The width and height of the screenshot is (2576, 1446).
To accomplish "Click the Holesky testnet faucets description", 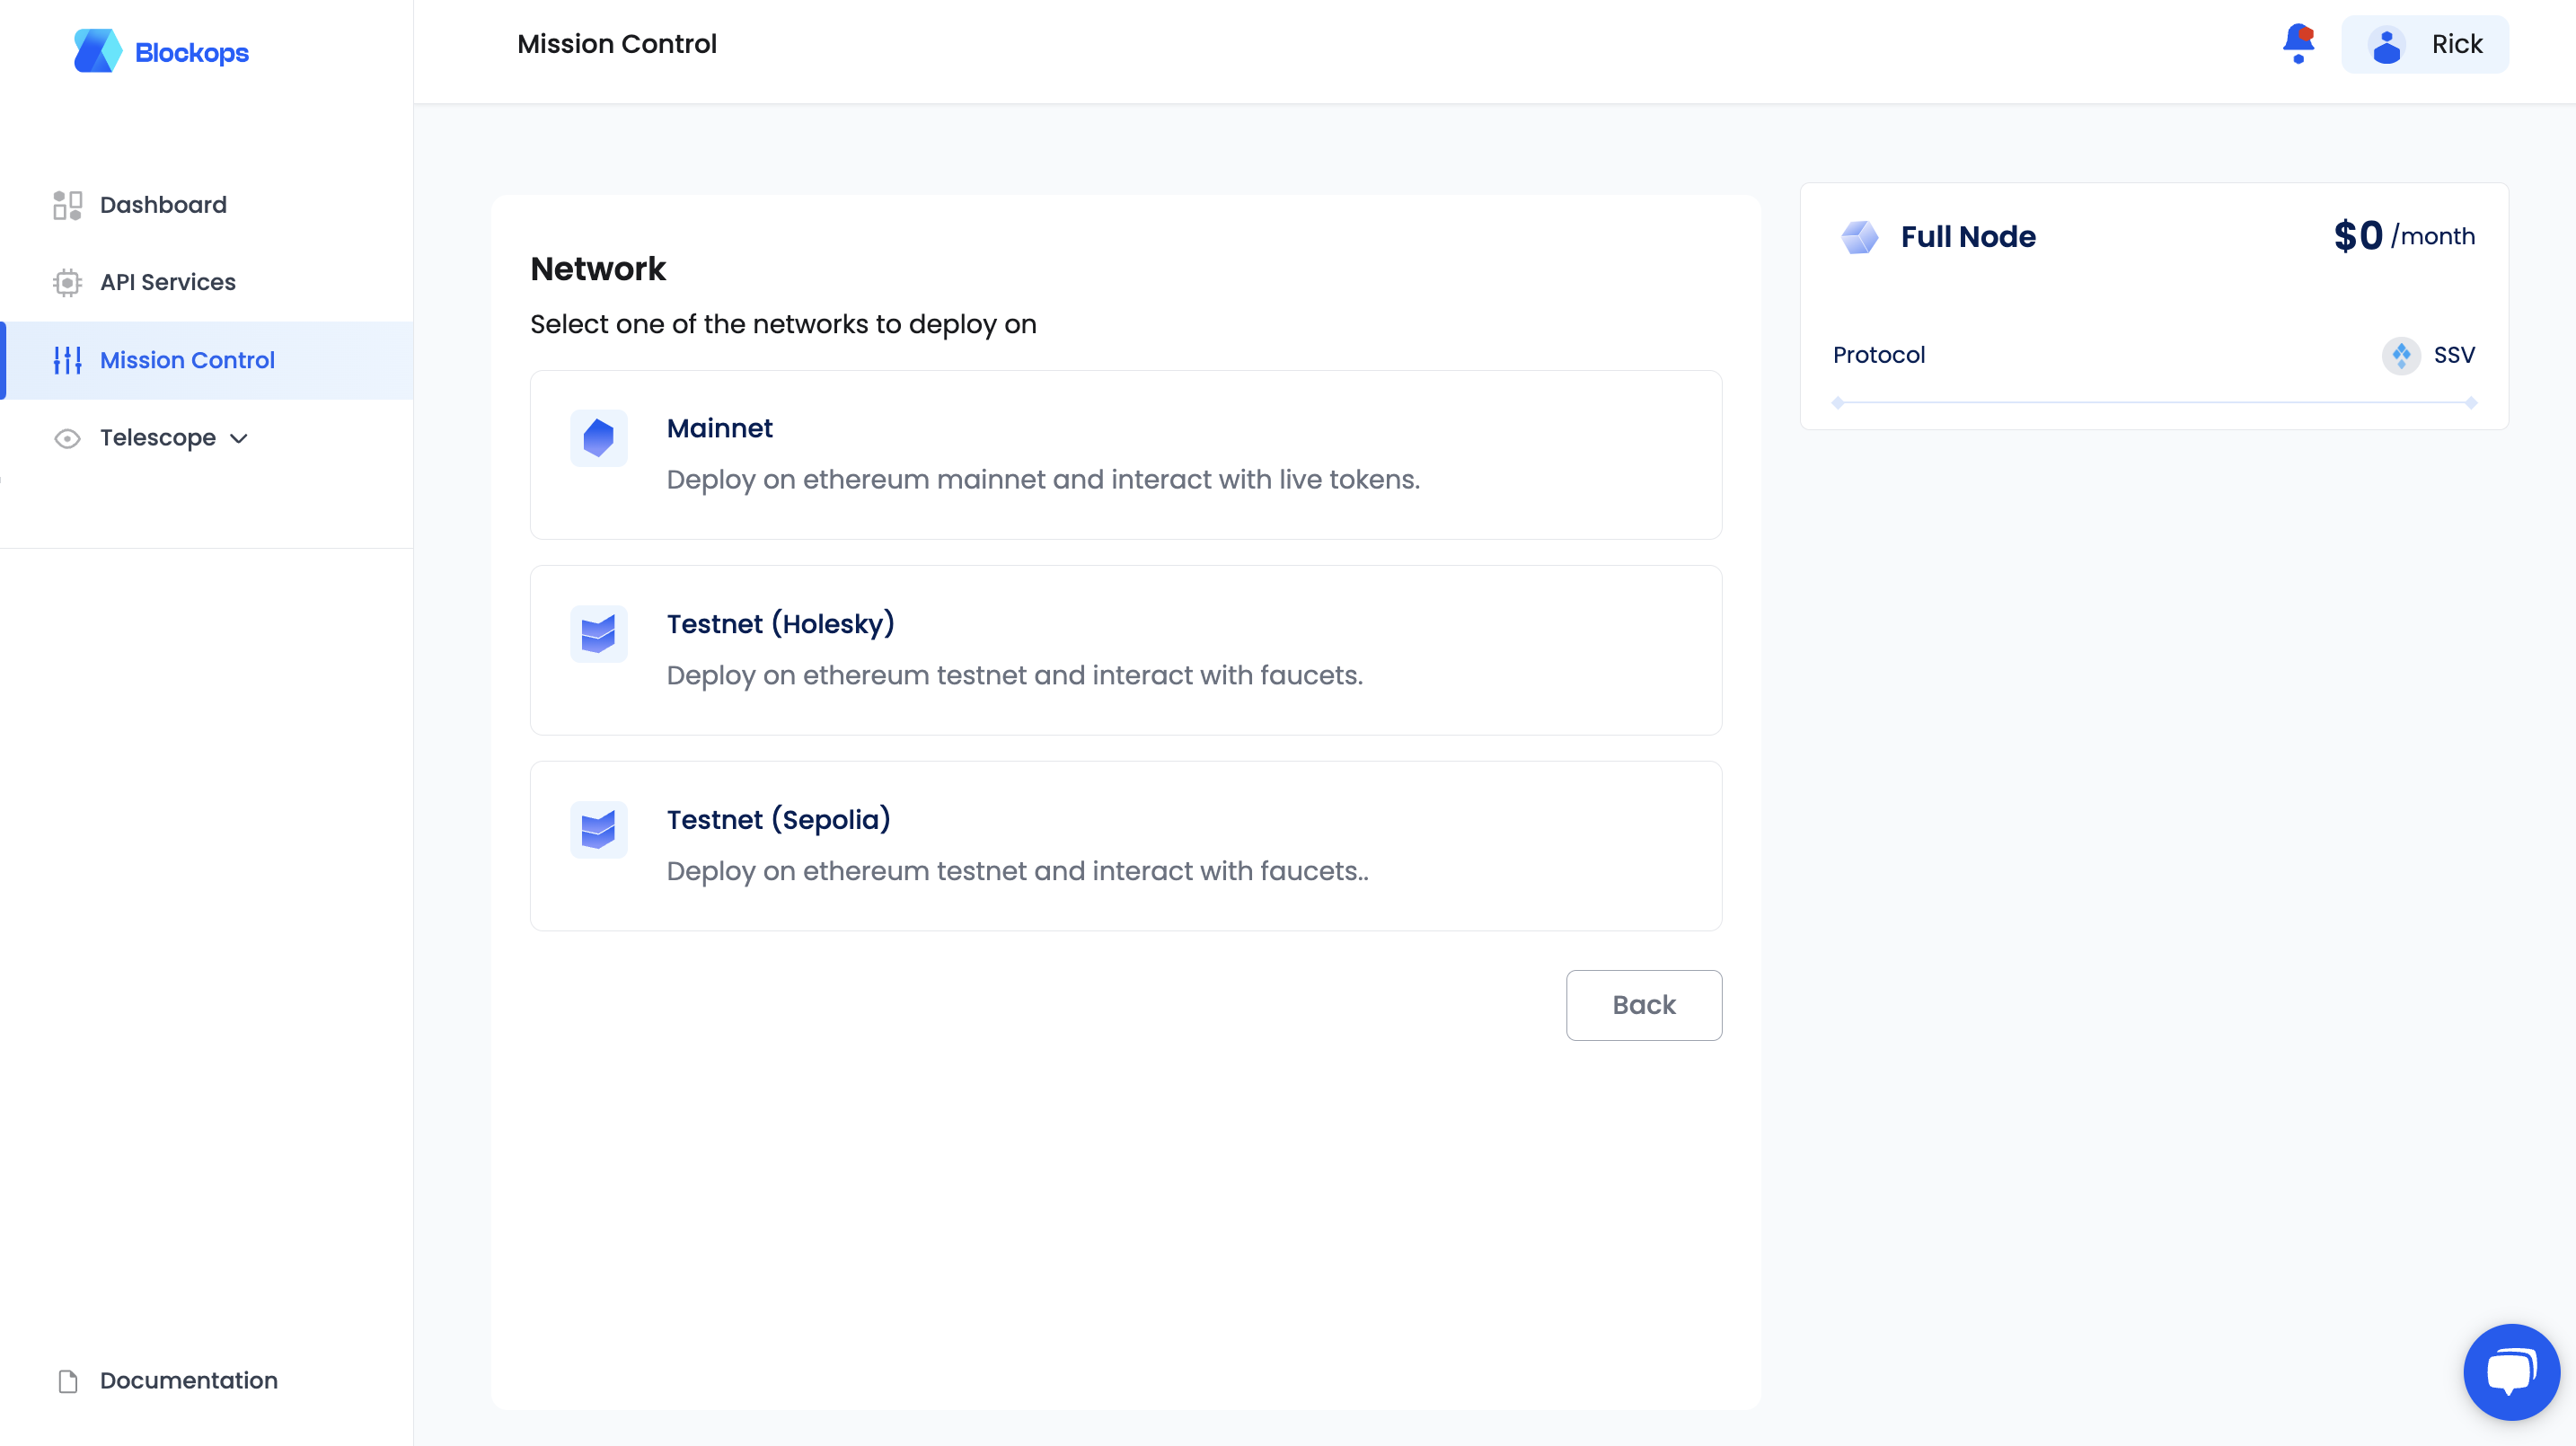I will 1015,676.
